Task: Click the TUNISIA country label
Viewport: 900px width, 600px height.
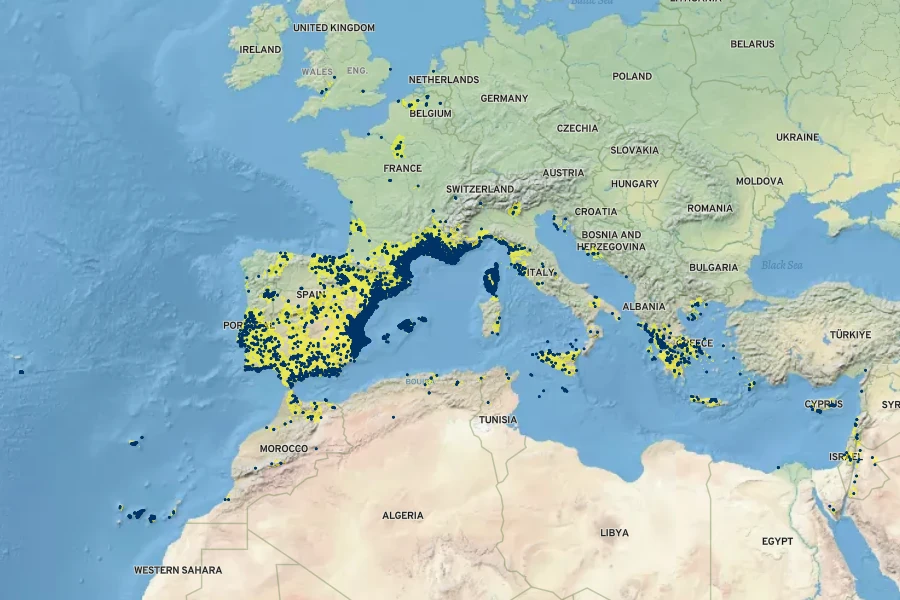Action: click(x=497, y=419)
